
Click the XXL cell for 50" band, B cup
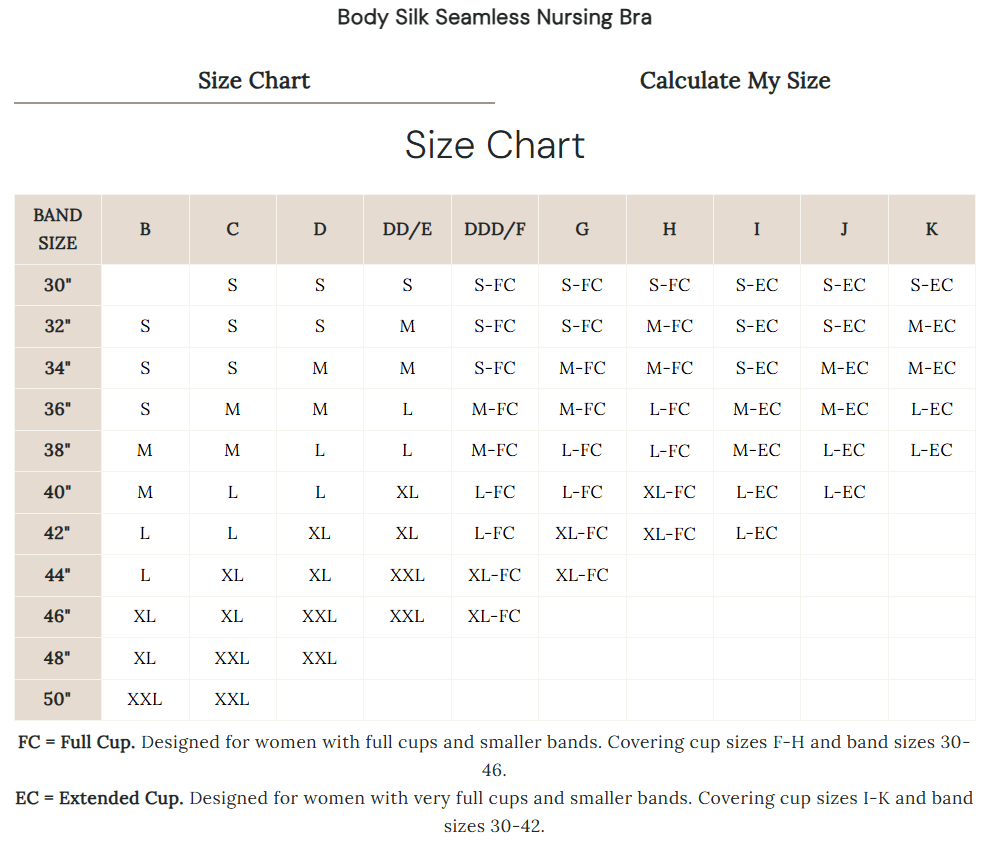[145, 699]
